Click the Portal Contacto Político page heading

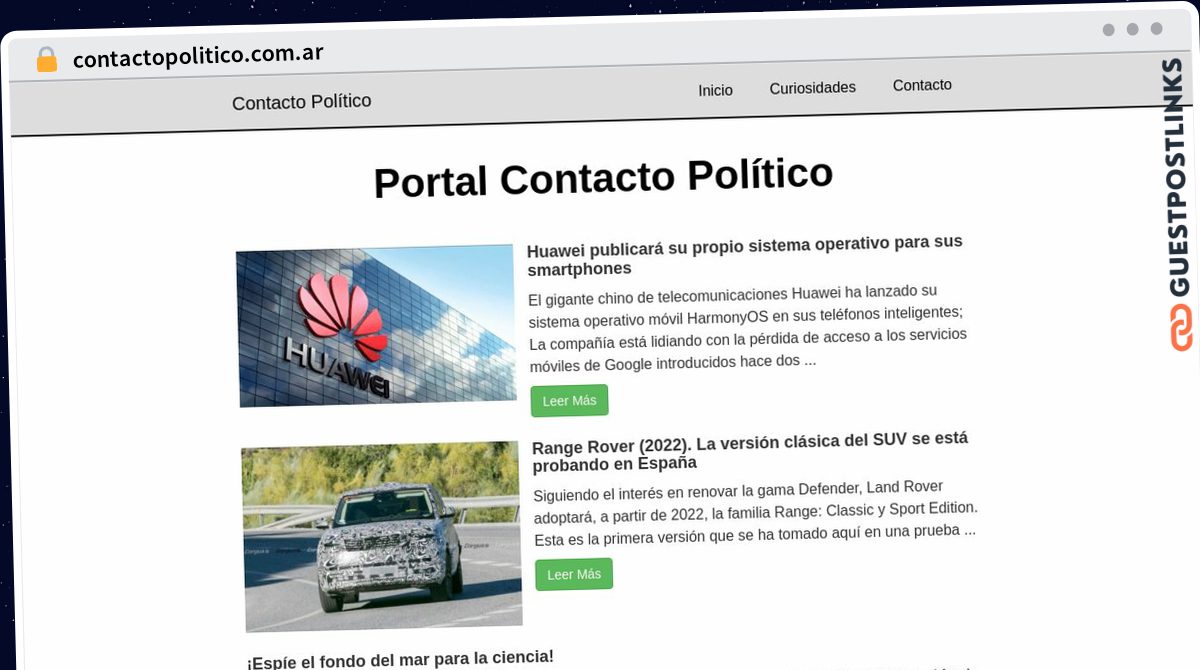(603, 178)
